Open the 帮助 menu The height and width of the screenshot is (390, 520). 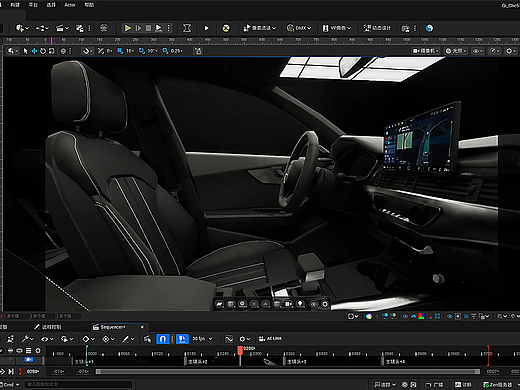pos(89,5)
